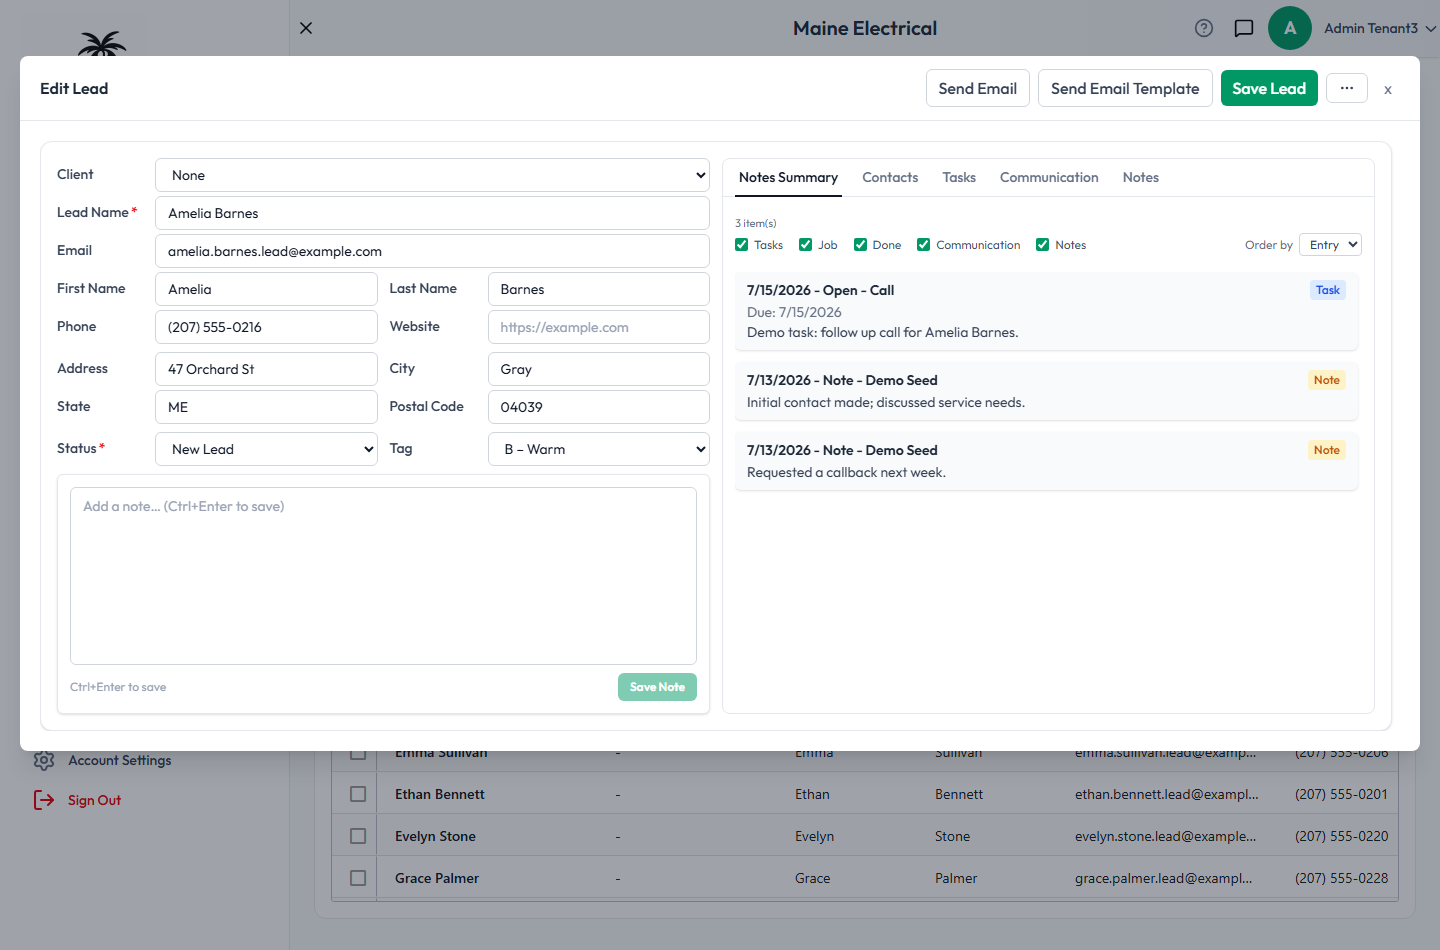Click the Initial contact made note entry
Viewport: 1440px width, 950px height.
[1046, 391]
